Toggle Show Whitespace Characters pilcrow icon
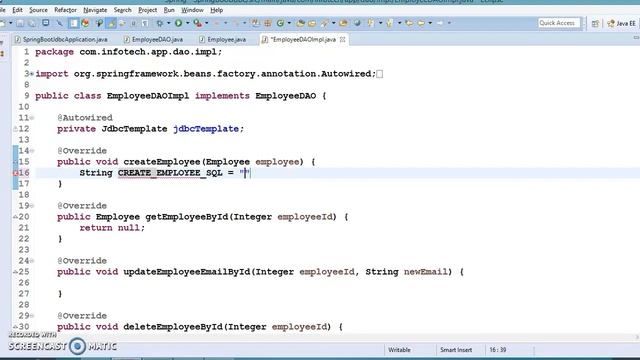The width and height of the screenshot is (640, 360). 145,23
